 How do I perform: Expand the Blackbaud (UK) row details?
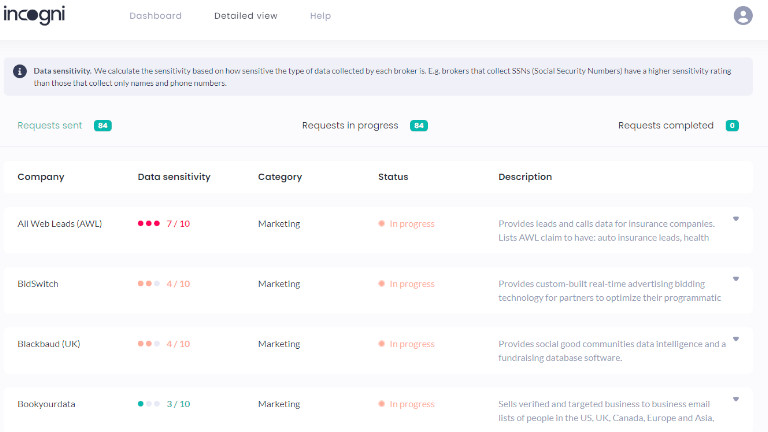pyautogui.click(x=736, y=339)
